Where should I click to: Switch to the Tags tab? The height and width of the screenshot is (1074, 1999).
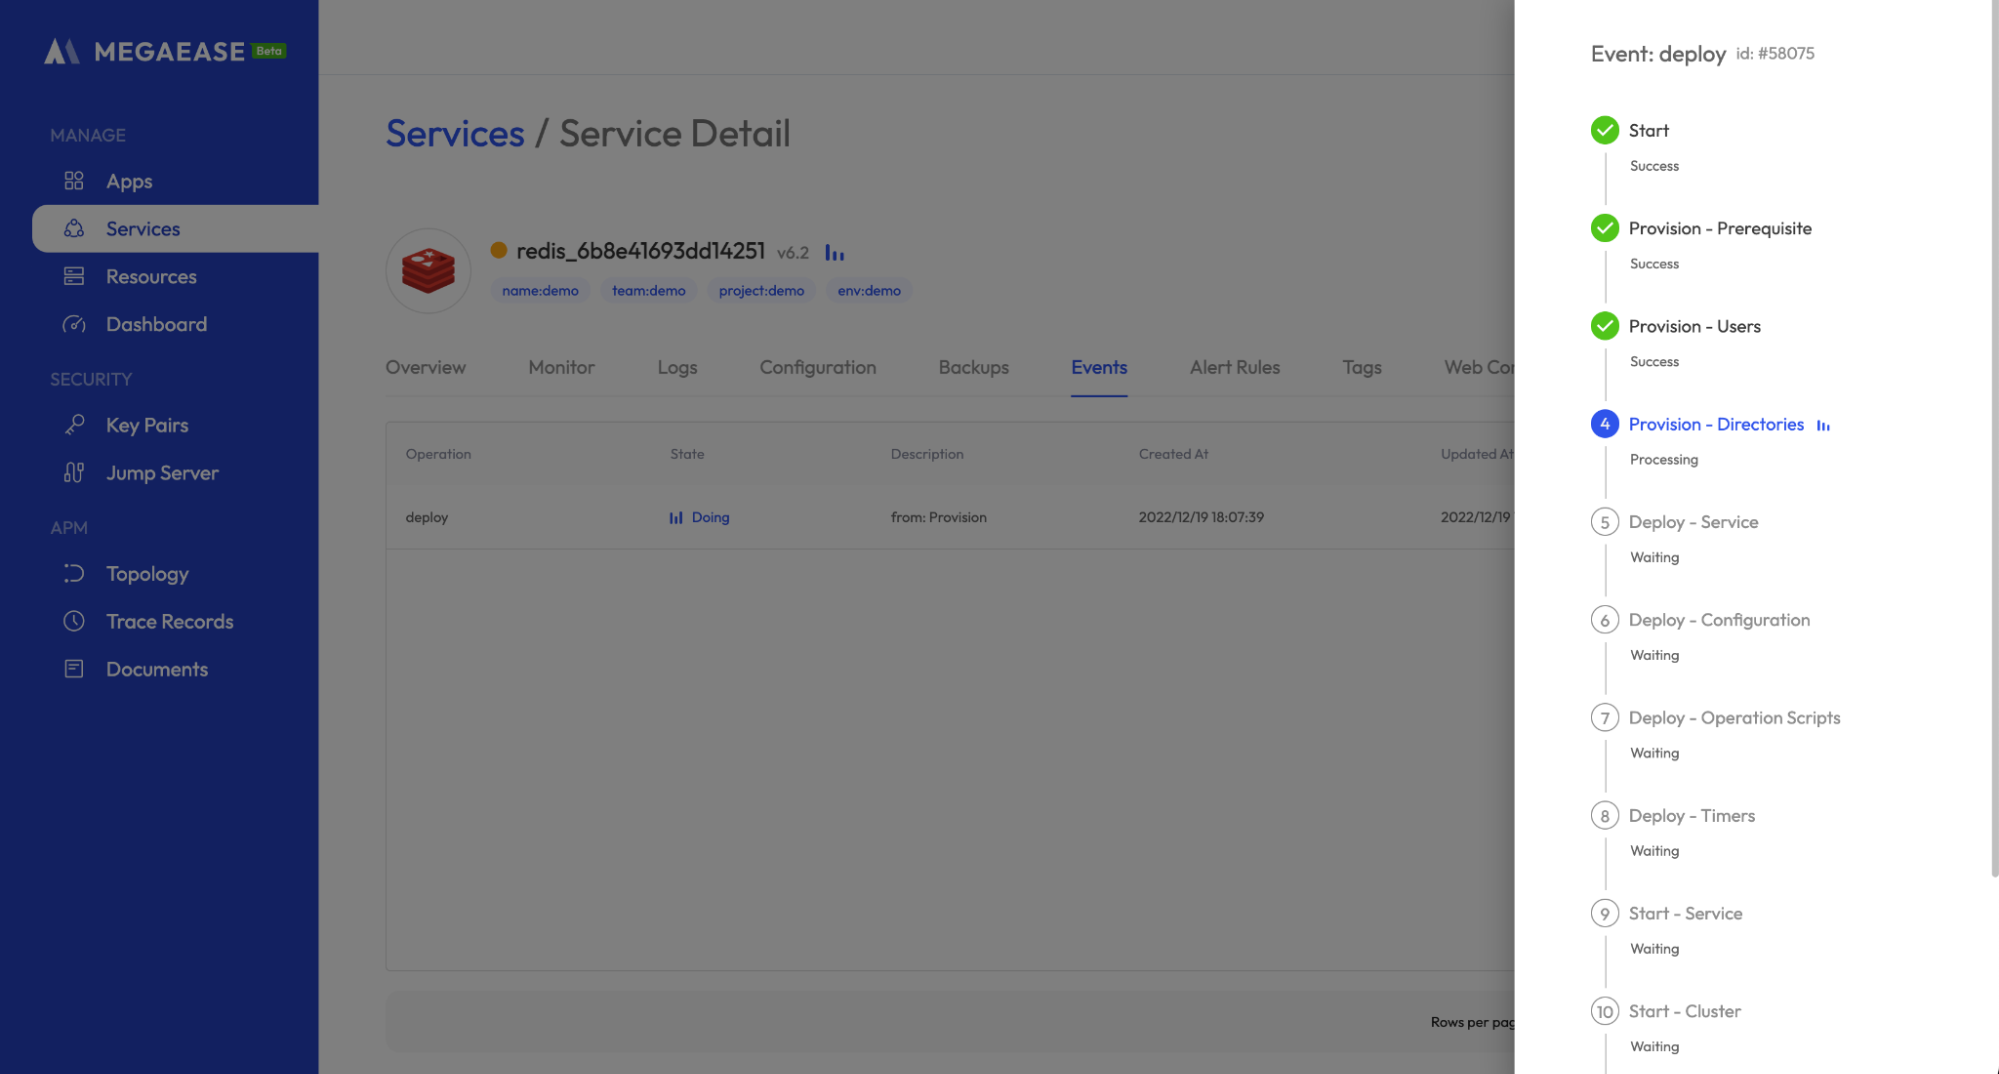click(x=1361, y=367)
